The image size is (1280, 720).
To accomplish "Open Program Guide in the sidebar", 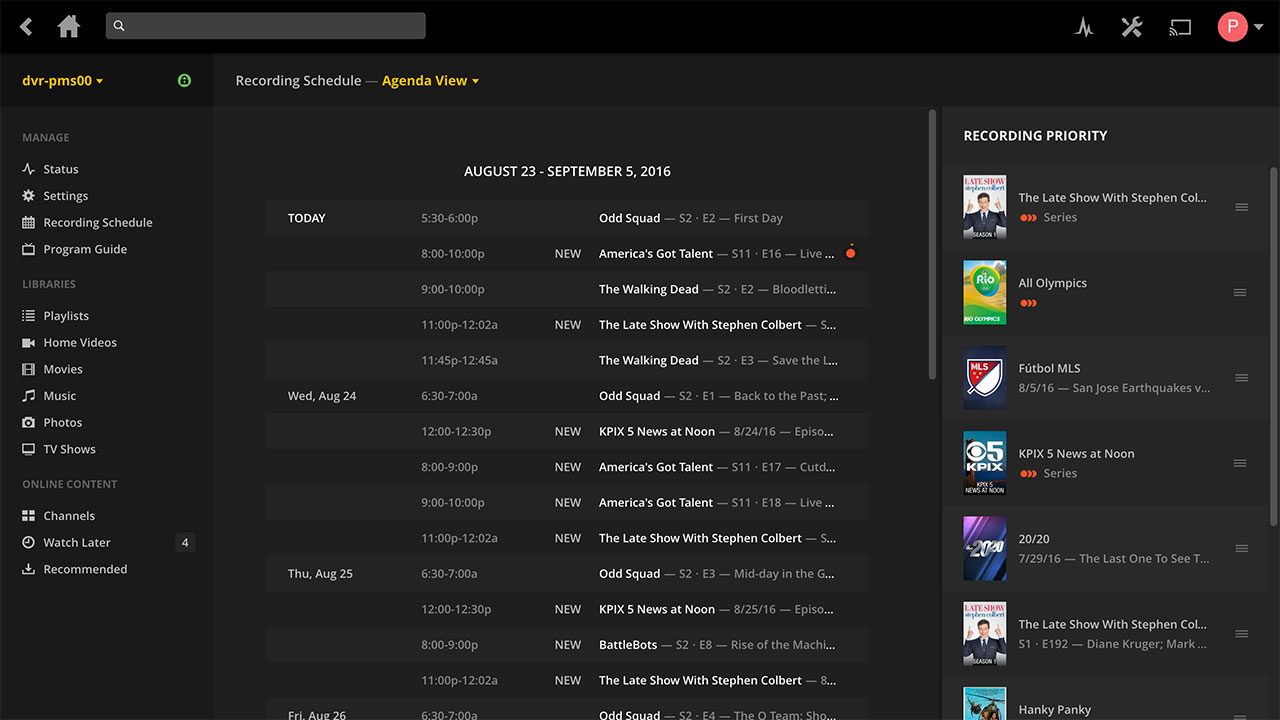I will click(85, 249).
